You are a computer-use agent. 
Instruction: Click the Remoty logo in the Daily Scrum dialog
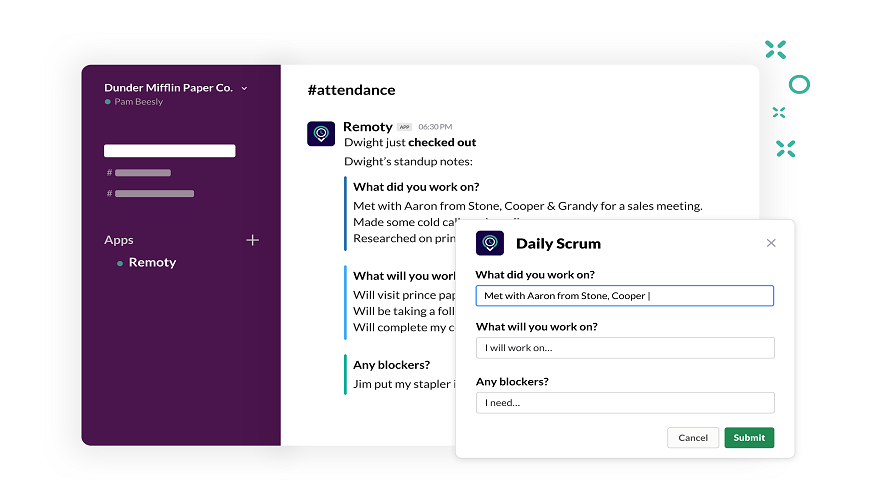[490, 243]
